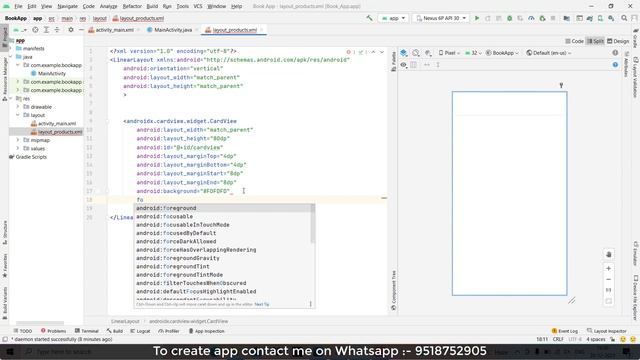Open the Profile app gauge icon

point(531,18)
